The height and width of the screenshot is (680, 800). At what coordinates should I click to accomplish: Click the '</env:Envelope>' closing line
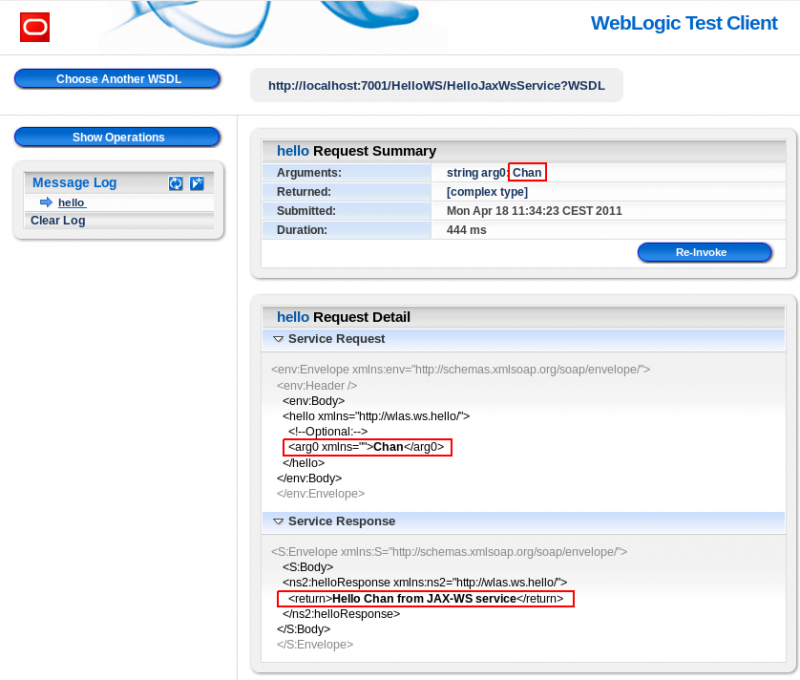tap(320, 493)
